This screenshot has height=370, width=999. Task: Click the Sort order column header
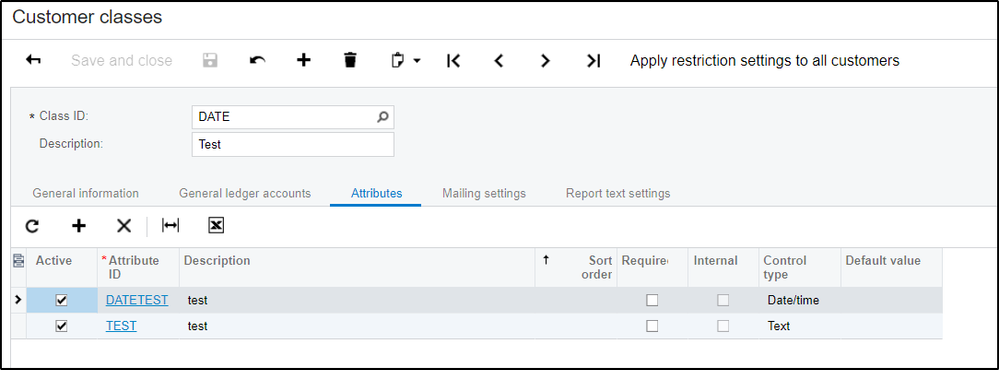tap(576, 267)
